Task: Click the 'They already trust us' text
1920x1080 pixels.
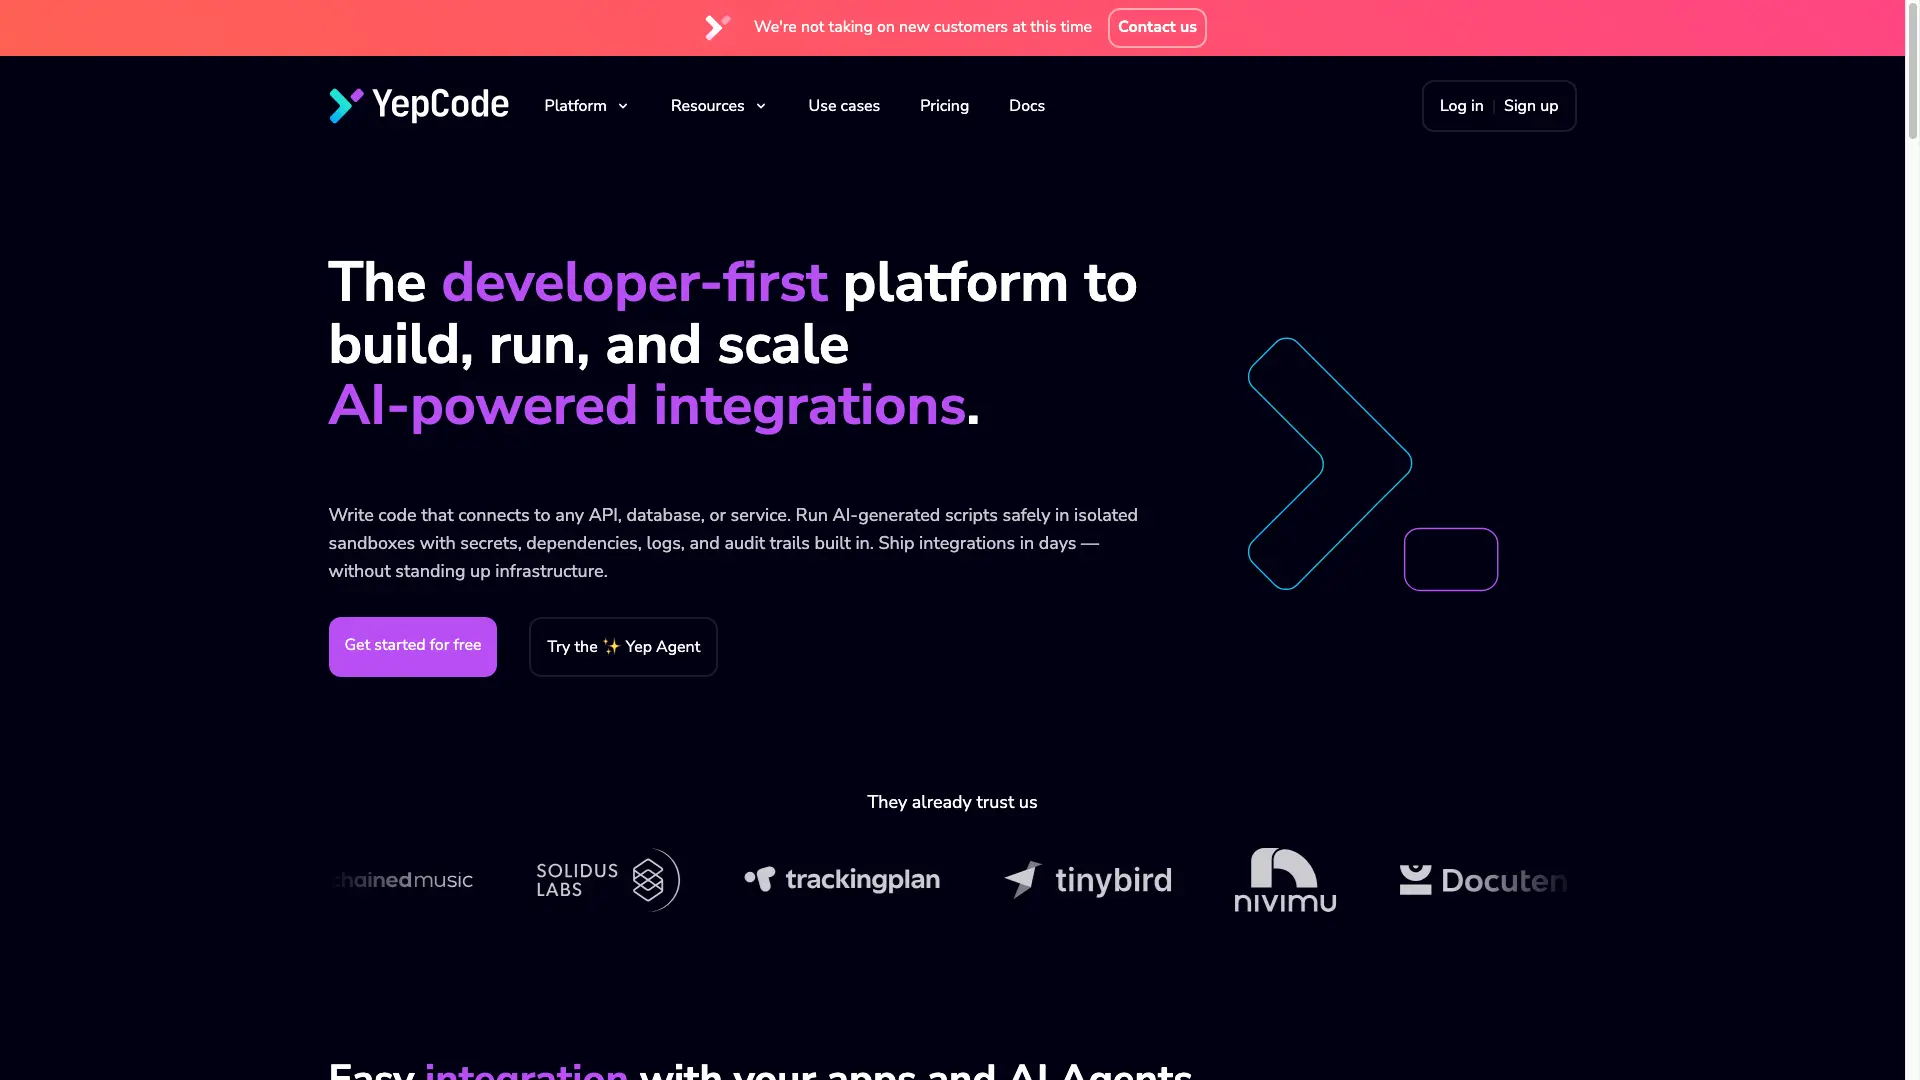Action: click(952, 802)
